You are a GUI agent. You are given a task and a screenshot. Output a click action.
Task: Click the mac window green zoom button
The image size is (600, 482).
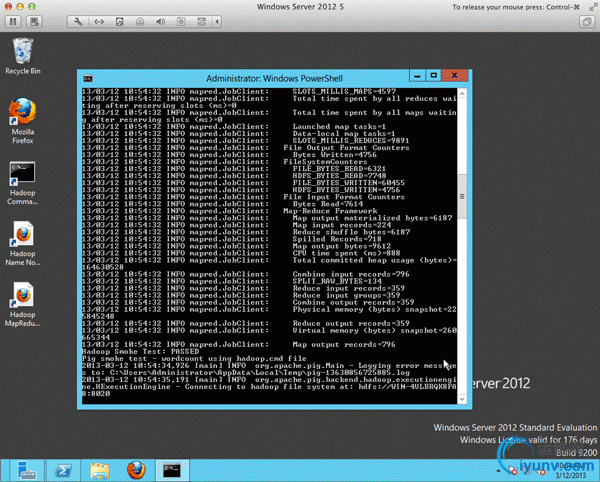(32, 7)
